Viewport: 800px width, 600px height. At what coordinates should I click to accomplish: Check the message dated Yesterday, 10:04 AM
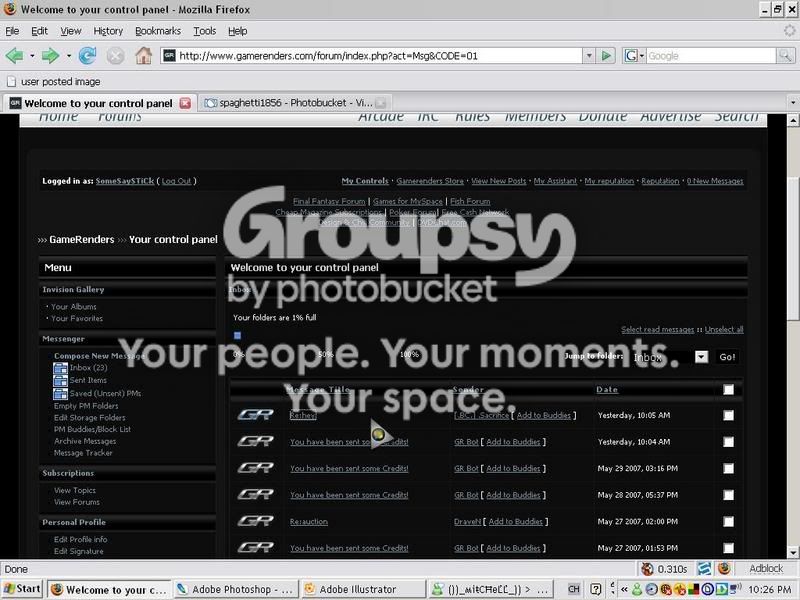(728, 442)
